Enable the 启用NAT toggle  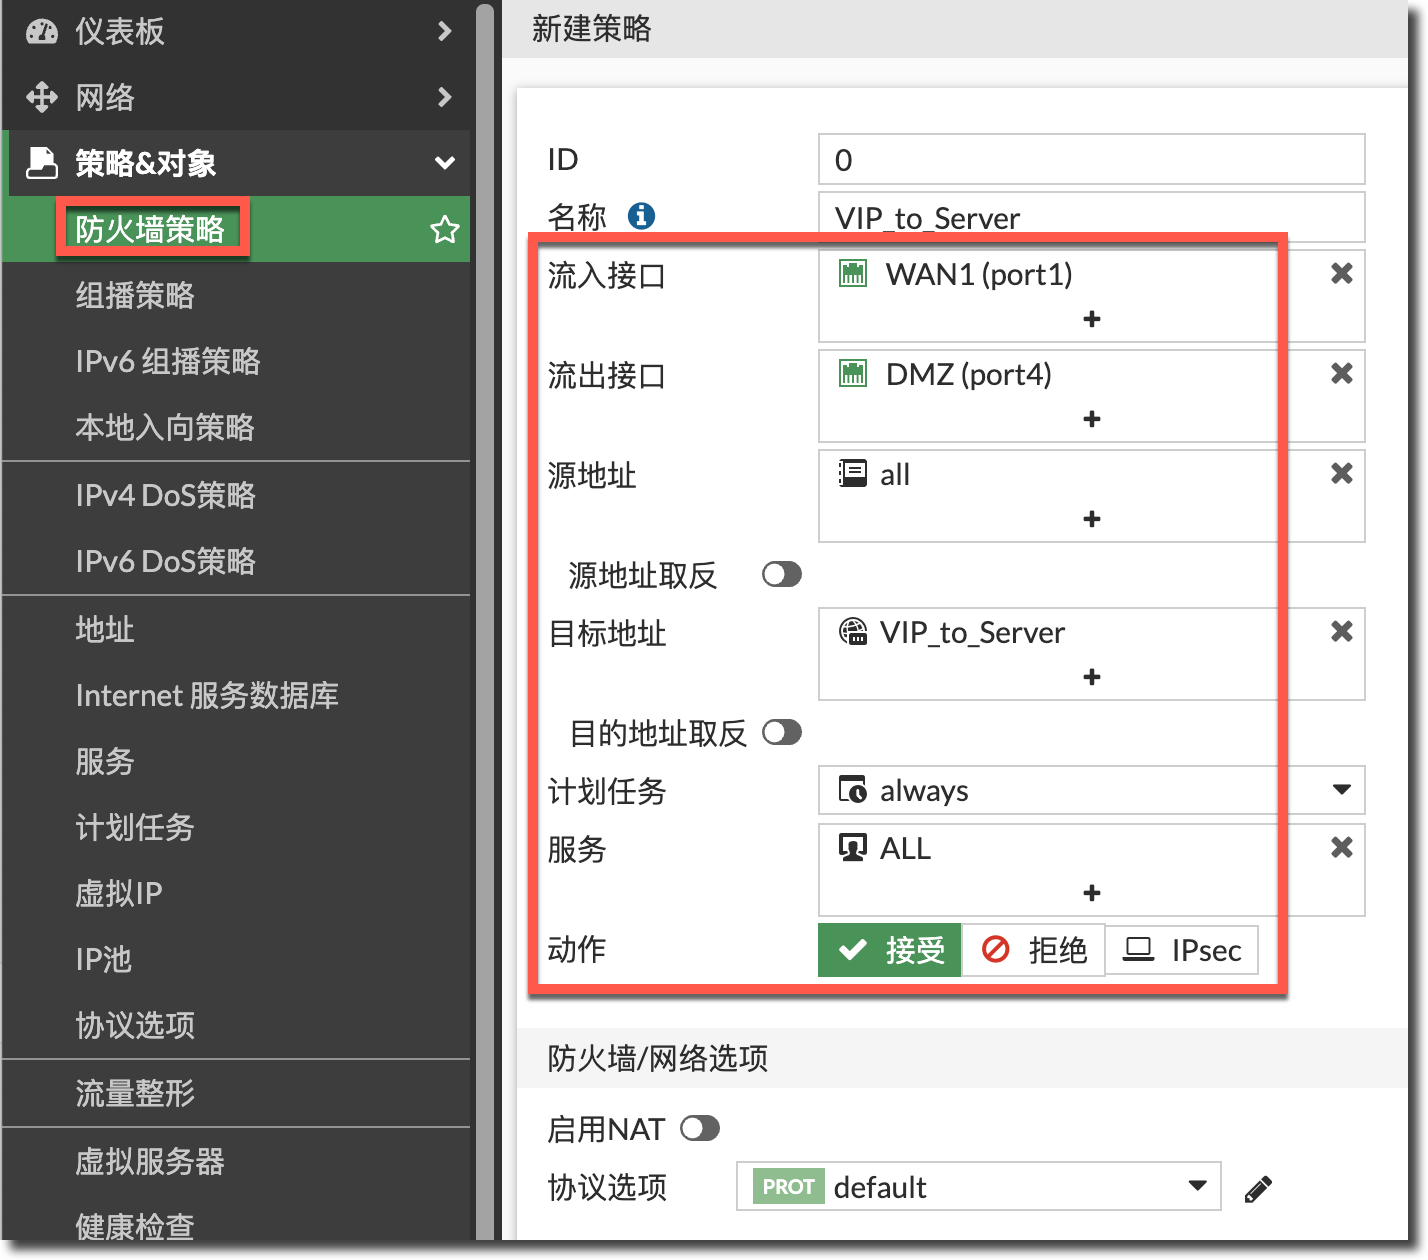699,1129
